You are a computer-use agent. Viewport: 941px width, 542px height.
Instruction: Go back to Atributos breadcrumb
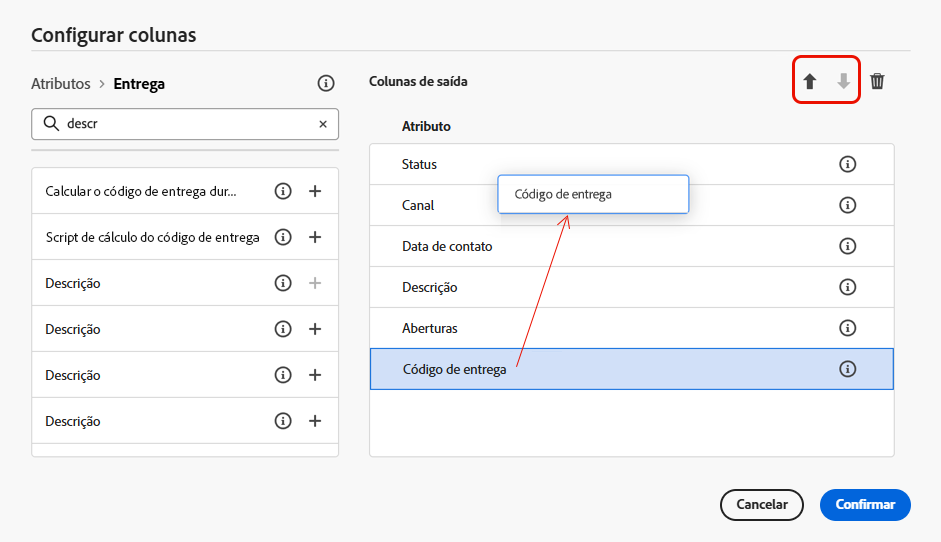coord(60,84)
